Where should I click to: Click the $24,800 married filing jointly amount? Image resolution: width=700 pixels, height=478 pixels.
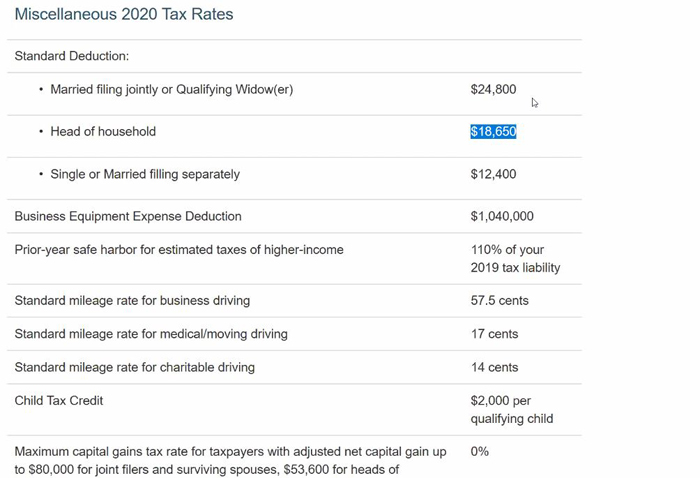pyautogui.click(x=493, y=89)
